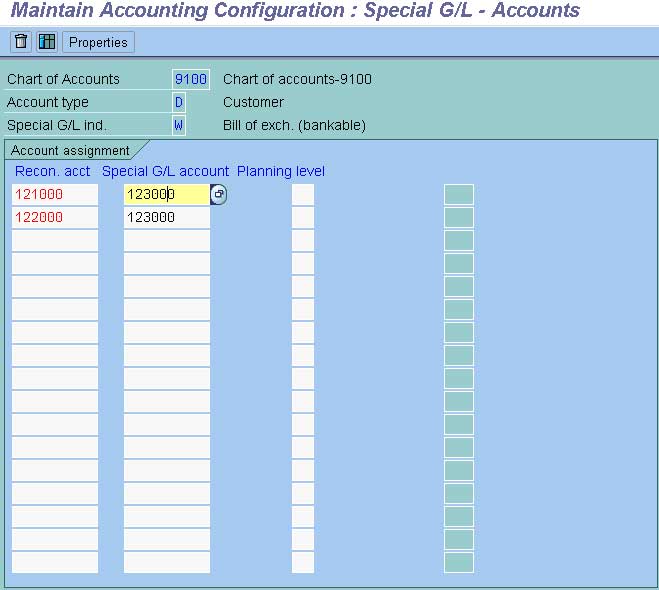Click the Planning level column header
Image resolution: width=659 pixels, height=590 pixels.
(281, 171)
